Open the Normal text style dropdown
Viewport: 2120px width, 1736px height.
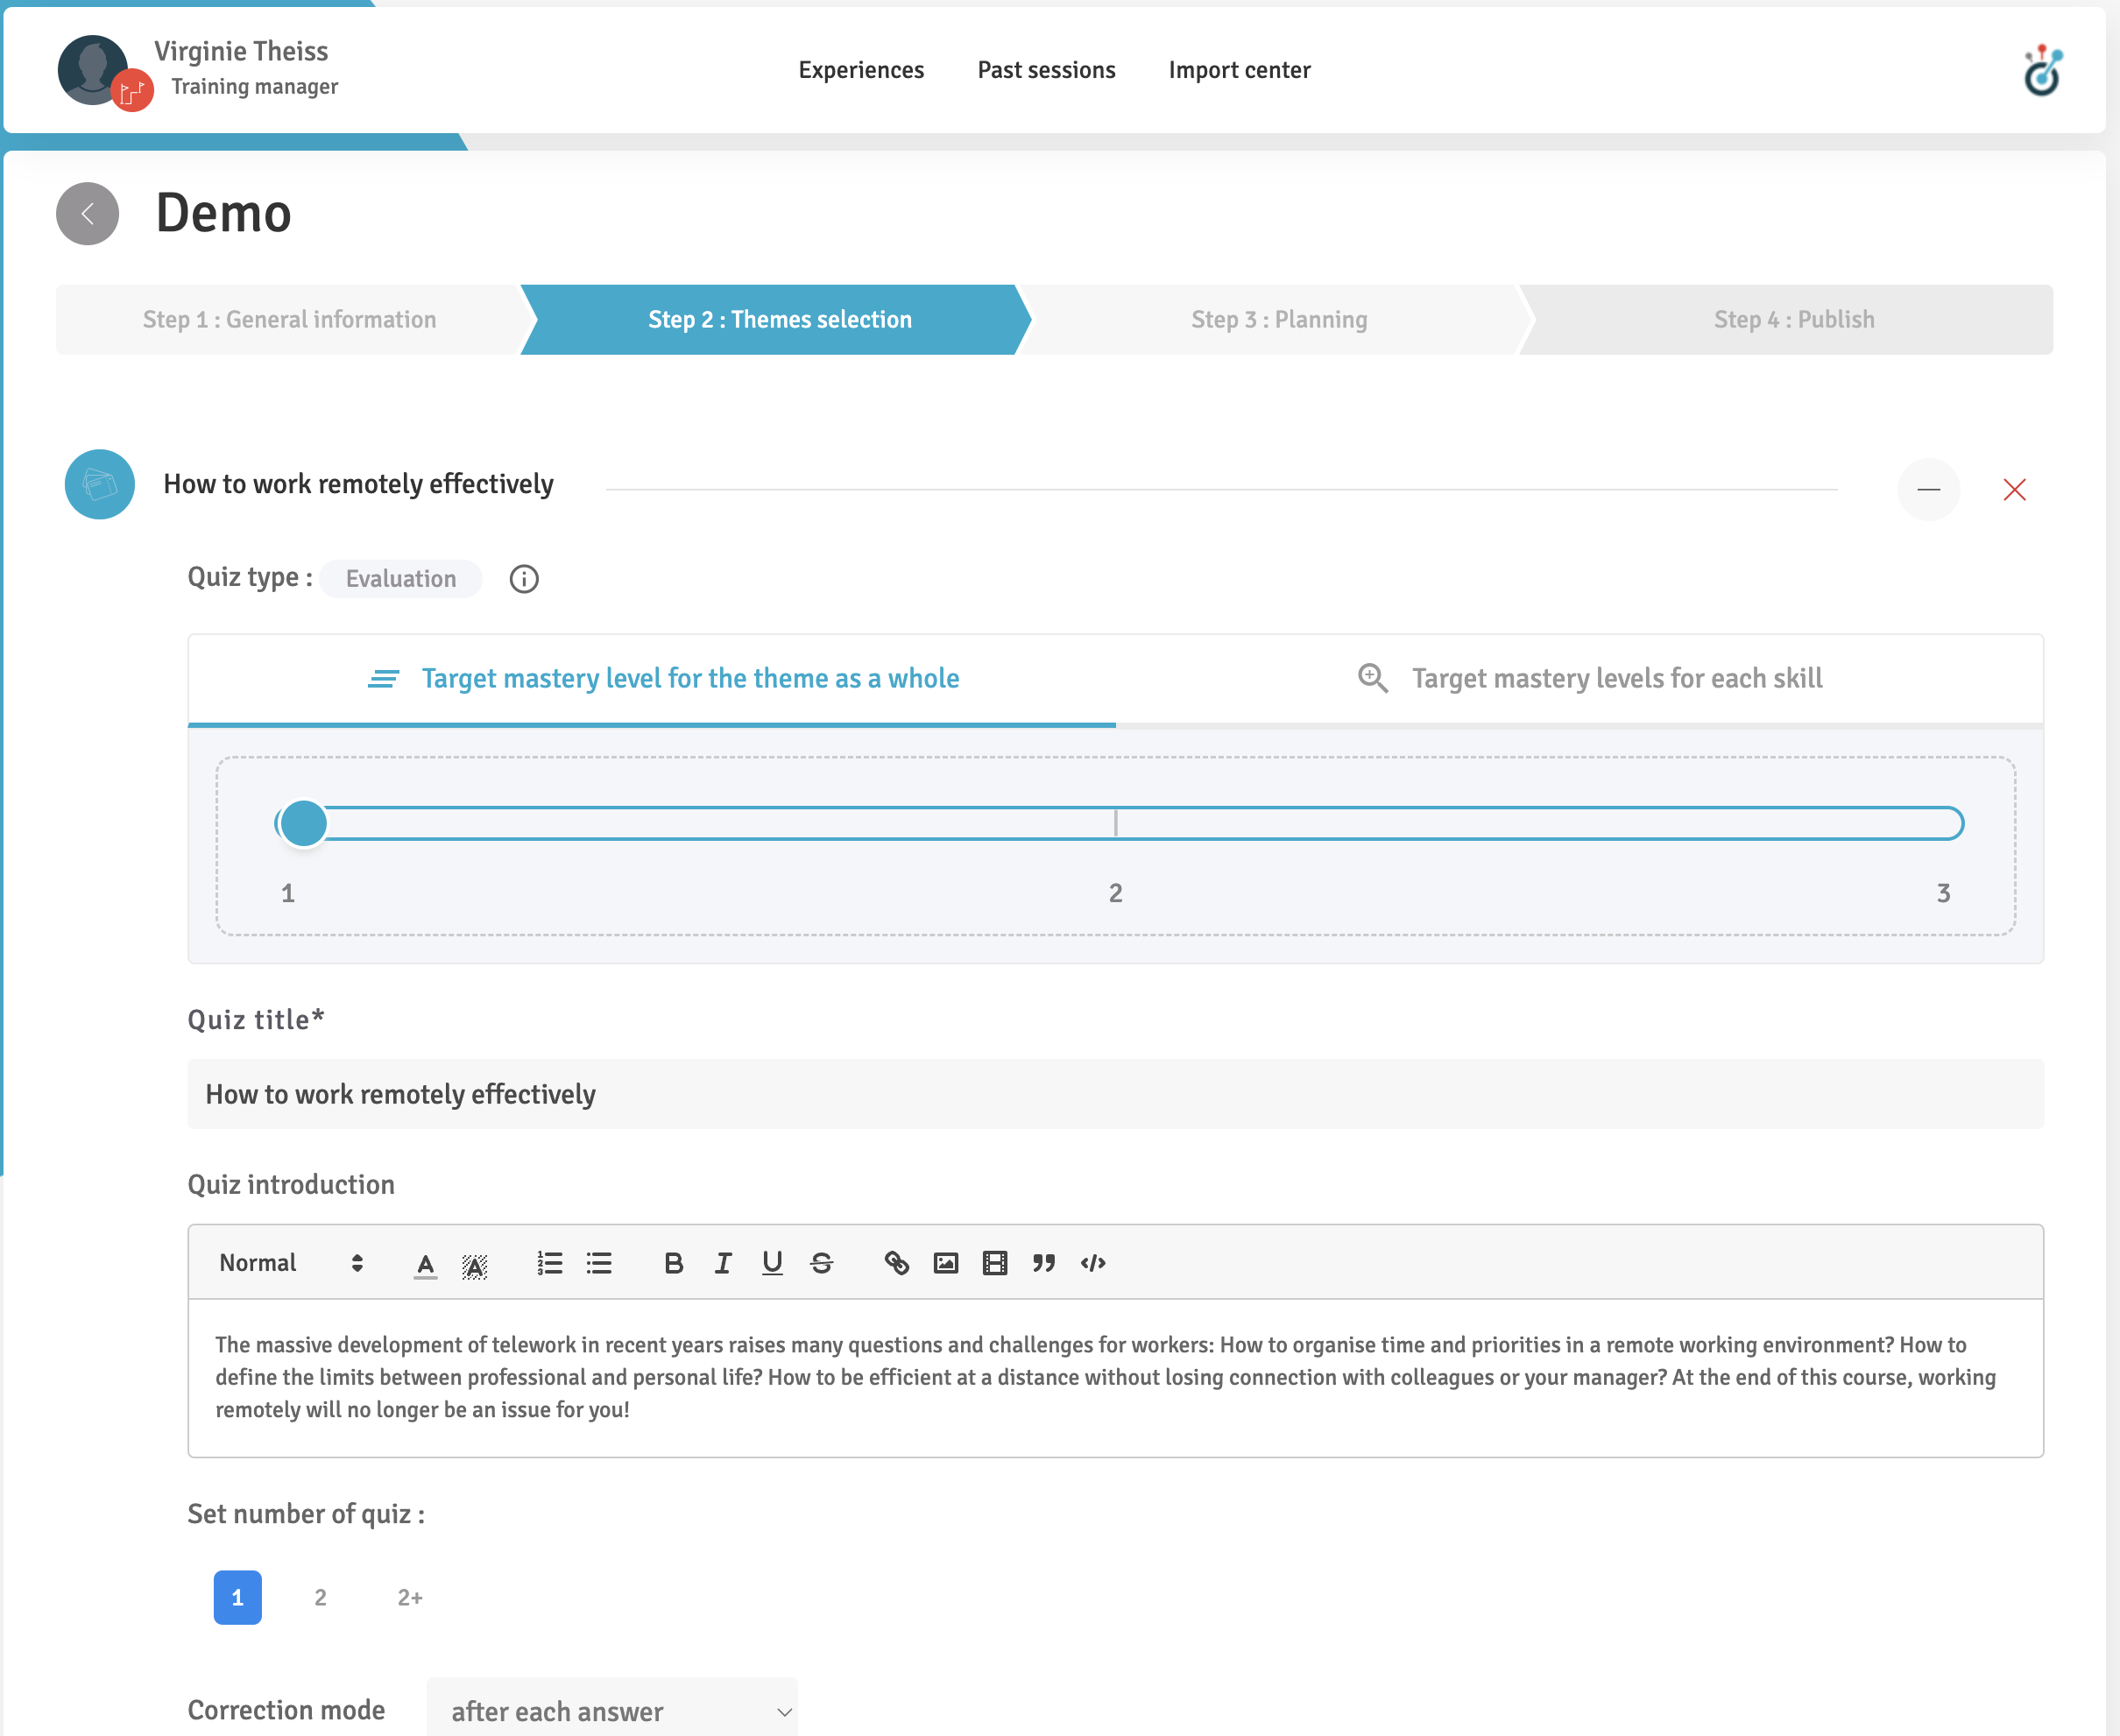point(291,1263)
